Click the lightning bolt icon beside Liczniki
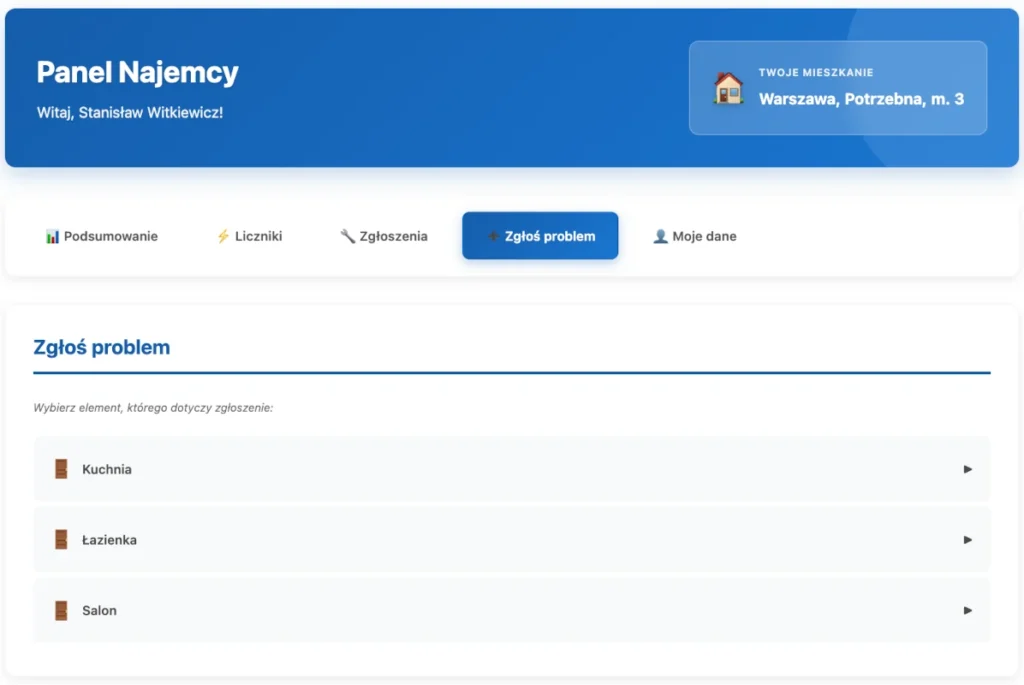The image size is (1024, 685). pyautogui.click(x=223, y=237)
